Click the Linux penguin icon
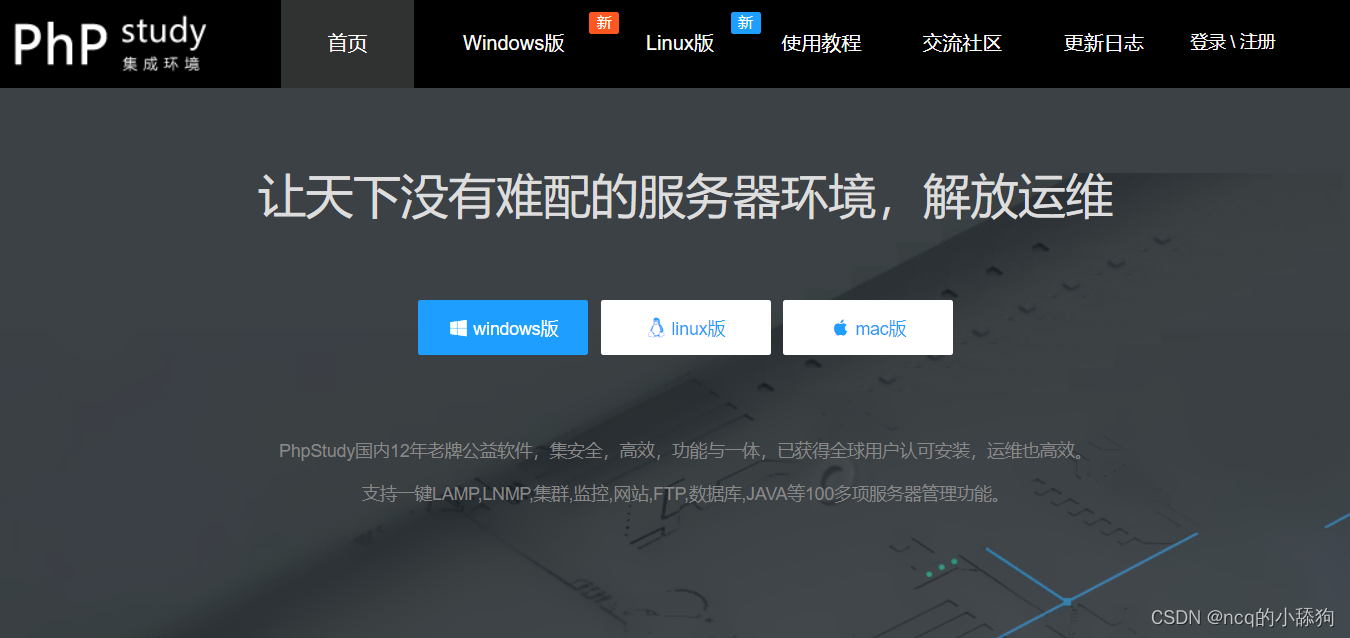Screen dimensions: 1350x638 (656, 328)
